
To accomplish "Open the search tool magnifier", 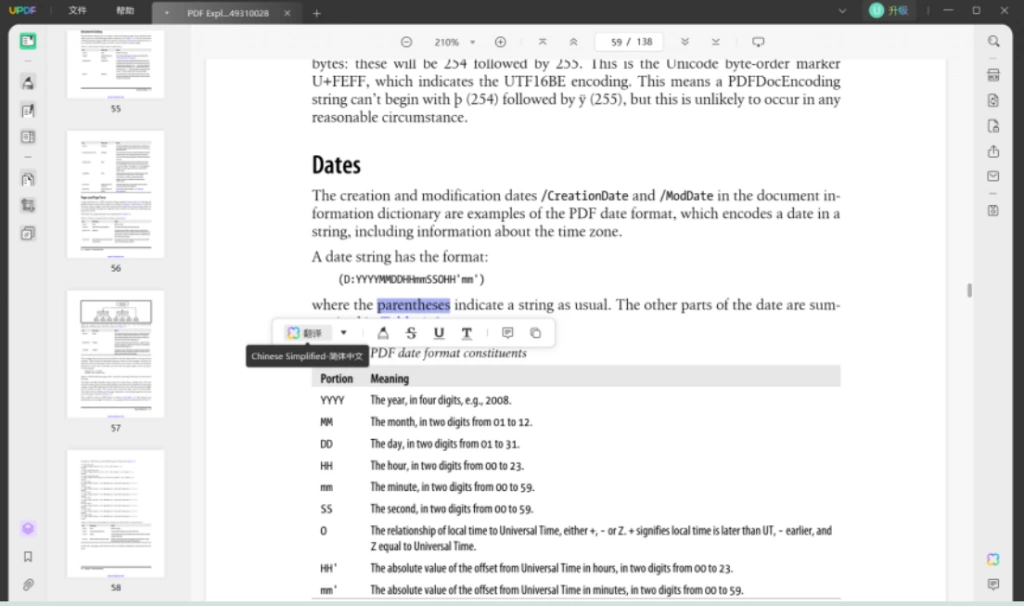I will pos(993,42).
